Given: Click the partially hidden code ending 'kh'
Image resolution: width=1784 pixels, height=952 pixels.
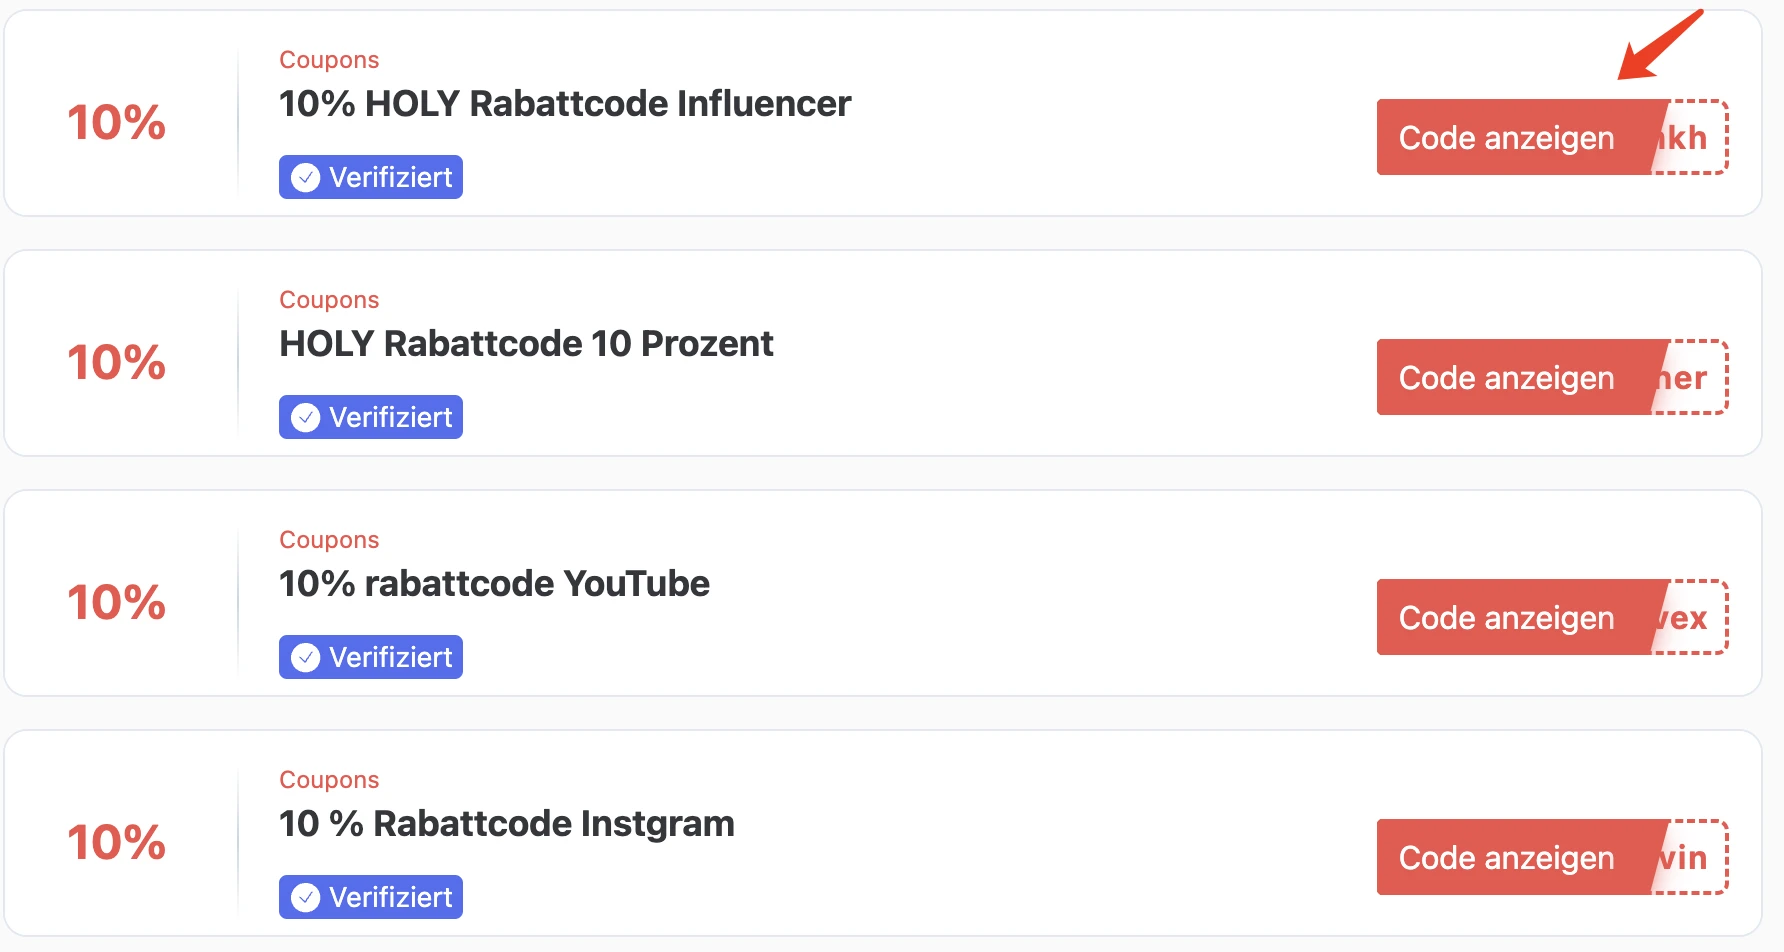Looking at the screenshot, I should 1692,138.
